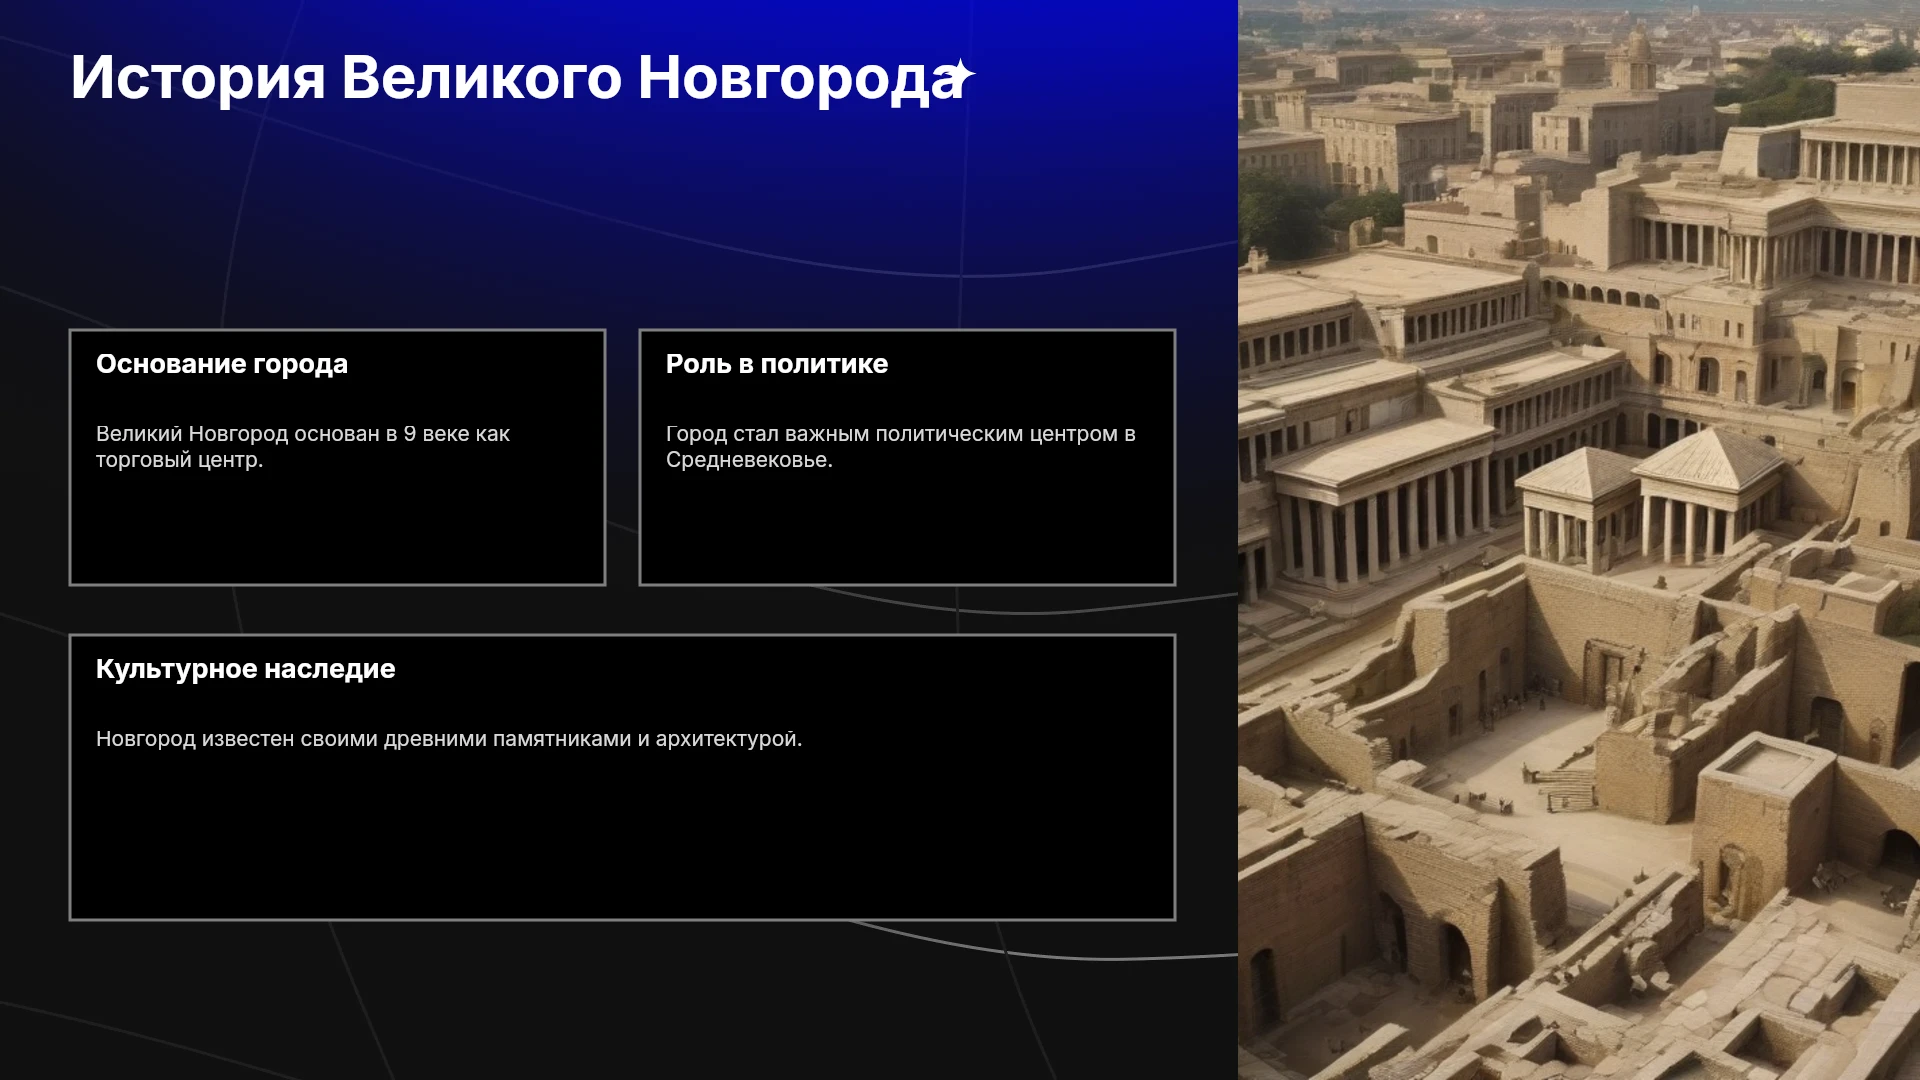
Task: Click the sparkle star icon after the title
Action: click(x=961, y=76)
